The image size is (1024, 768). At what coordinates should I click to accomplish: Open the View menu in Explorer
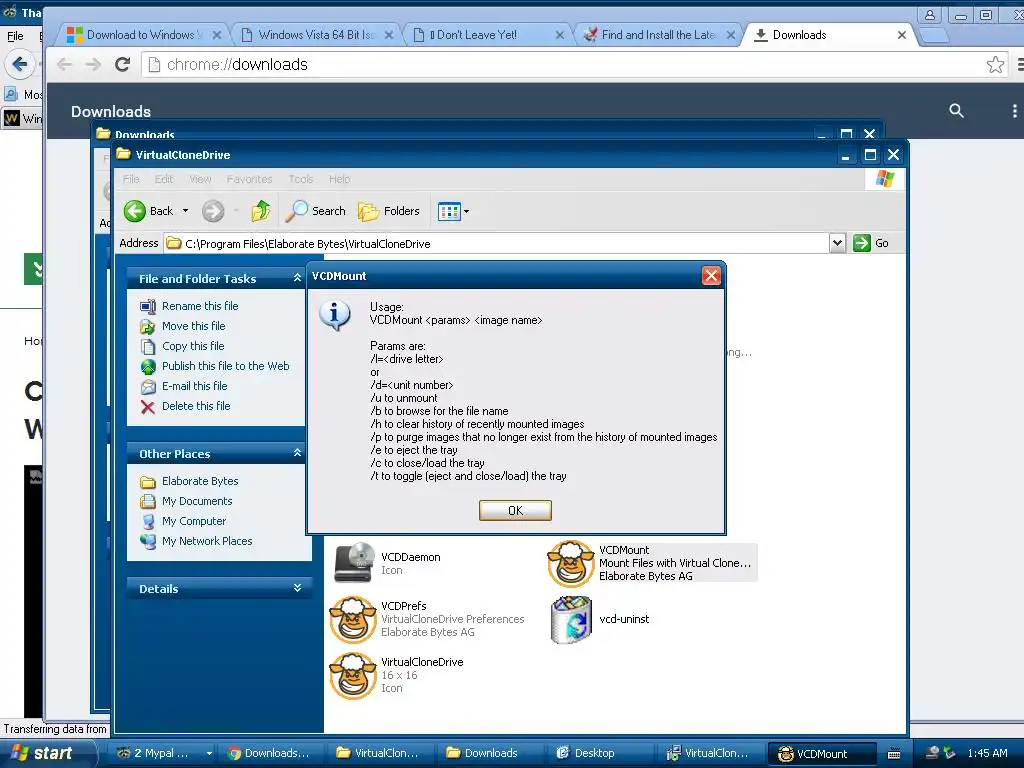pyautogui.click(x=200, y=179)
